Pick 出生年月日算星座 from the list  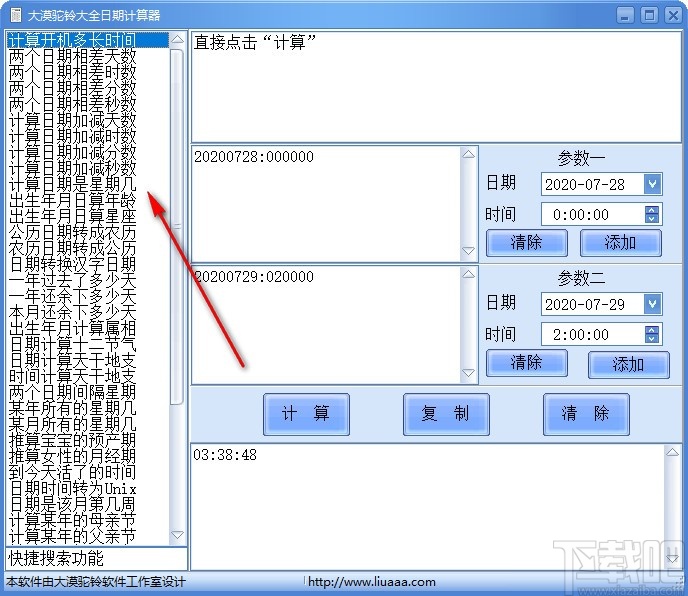coord(88,216)
